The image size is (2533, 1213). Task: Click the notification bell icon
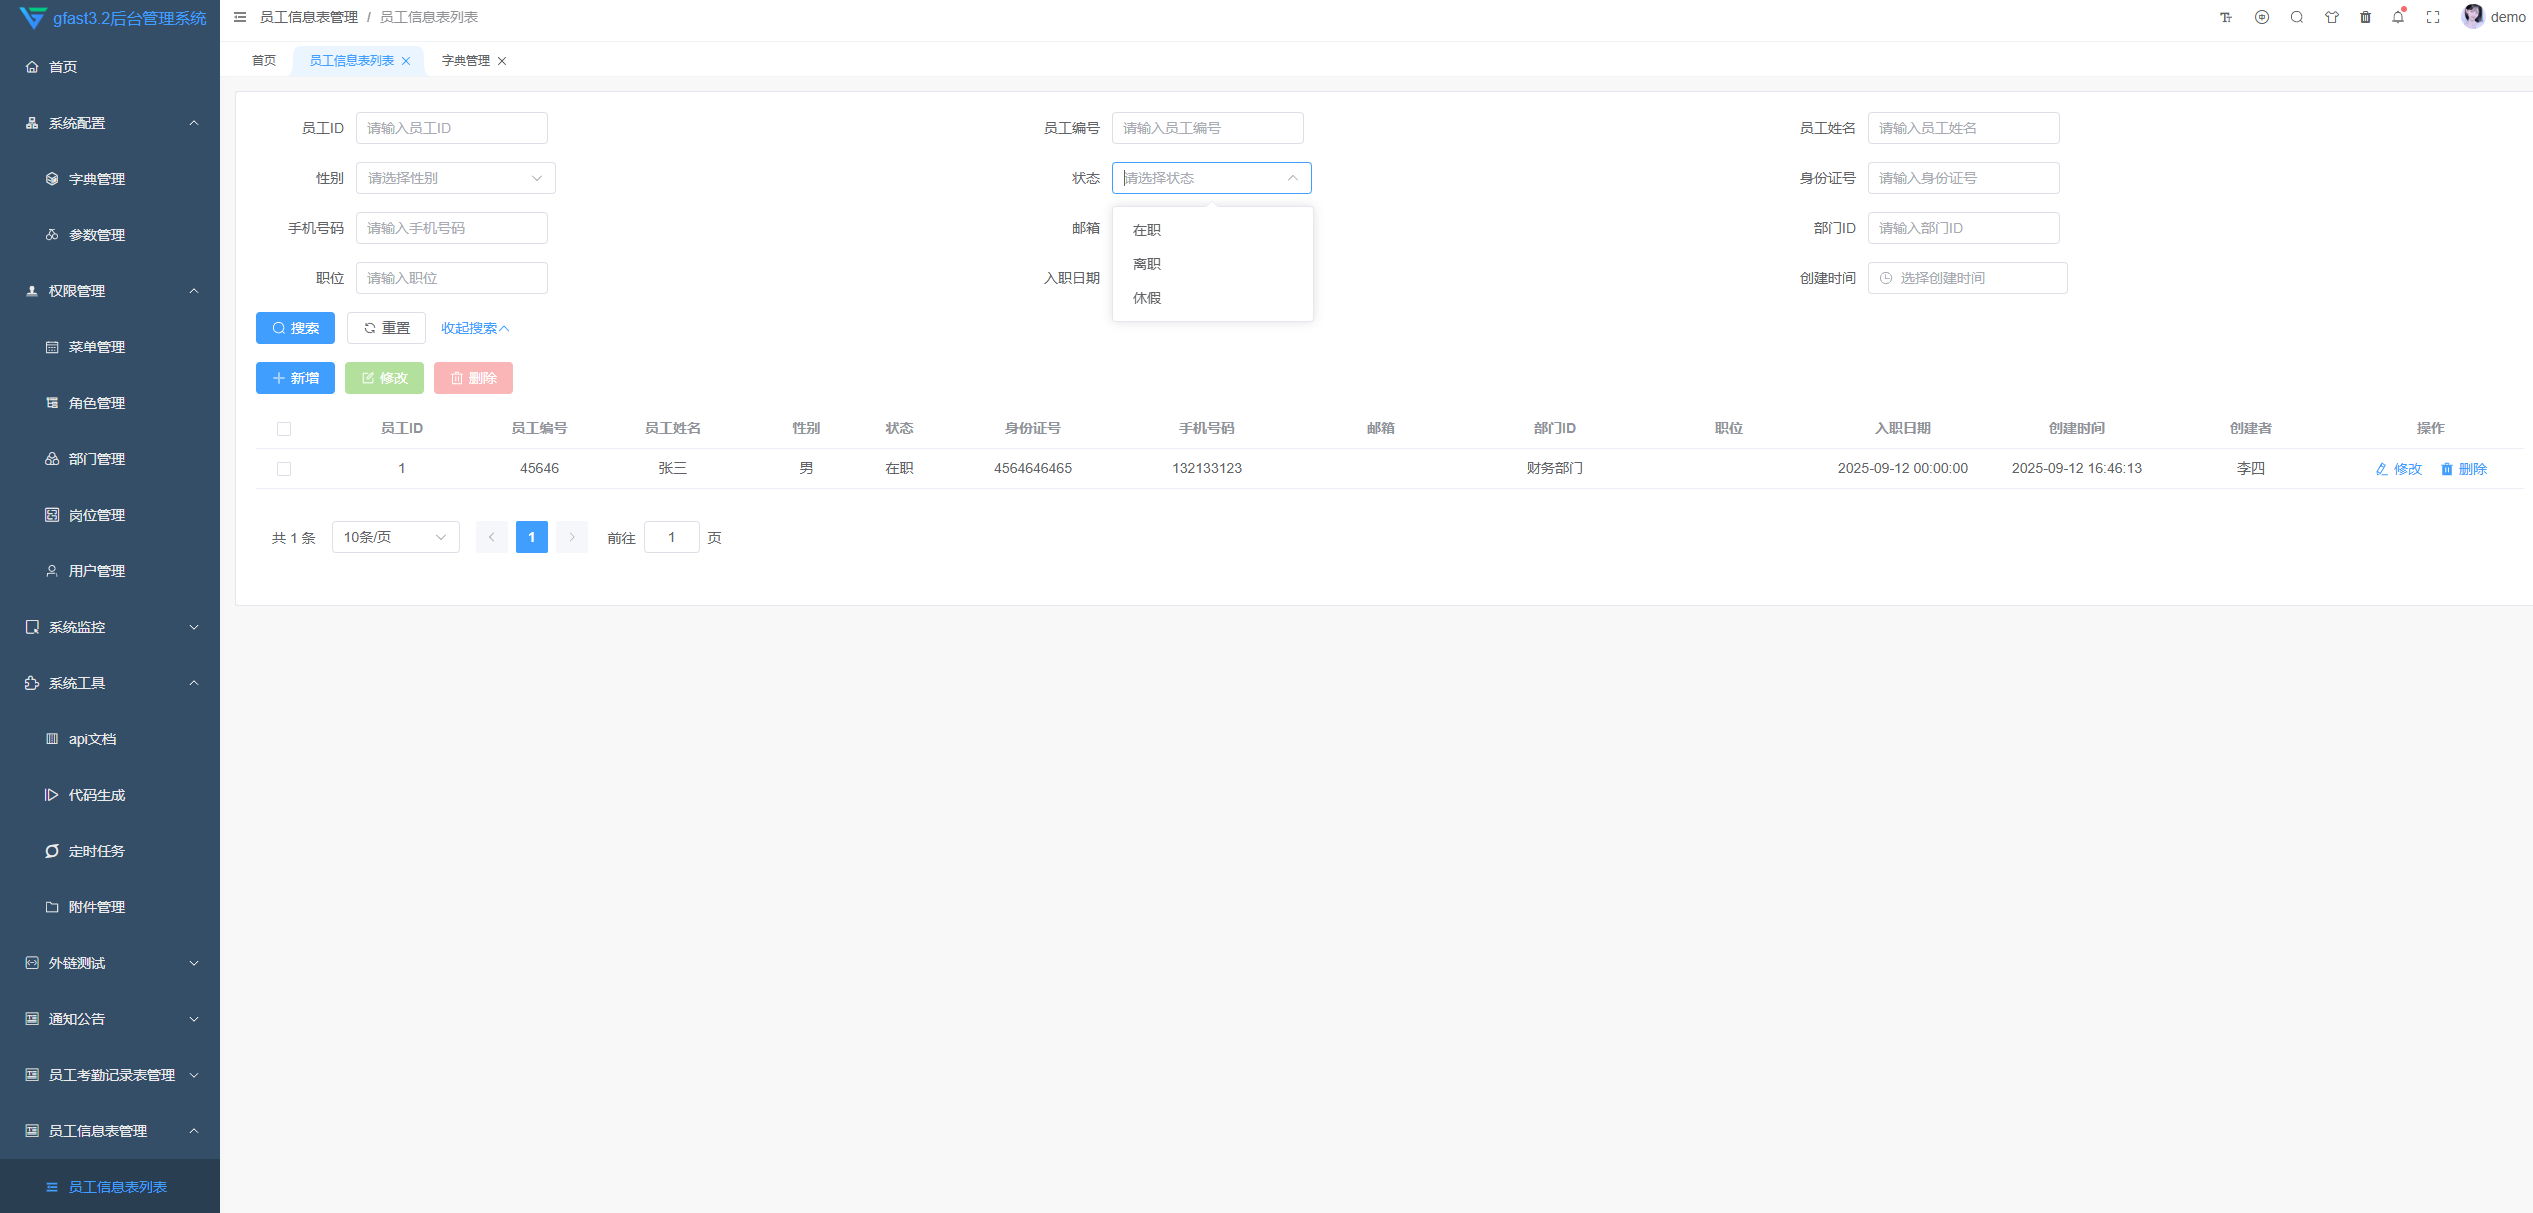[2398, 17]
